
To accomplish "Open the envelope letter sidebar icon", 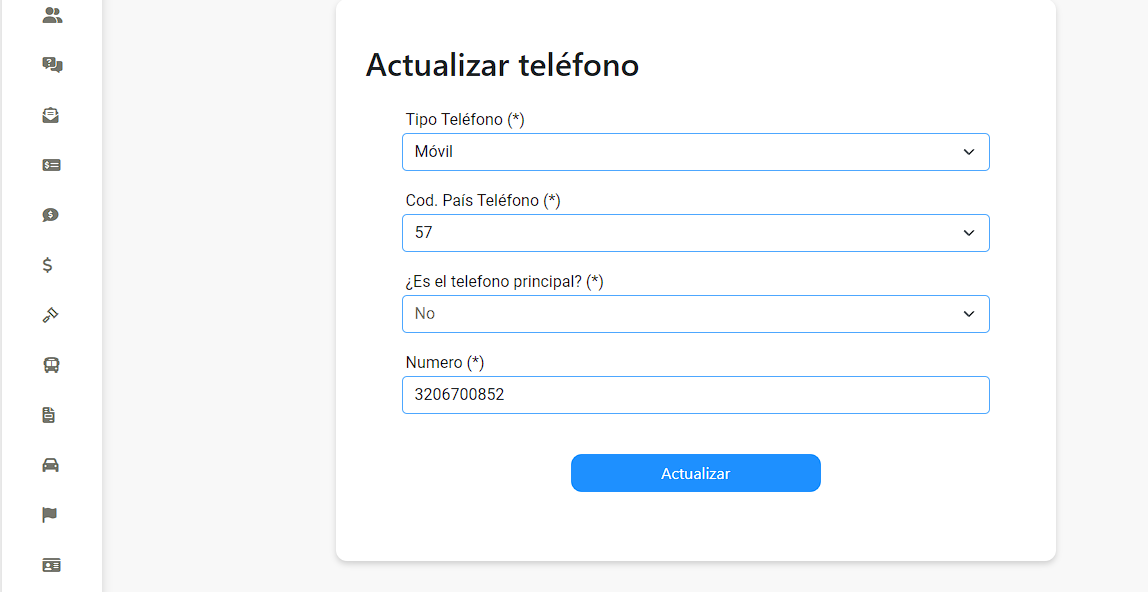I will pos(51,115).
